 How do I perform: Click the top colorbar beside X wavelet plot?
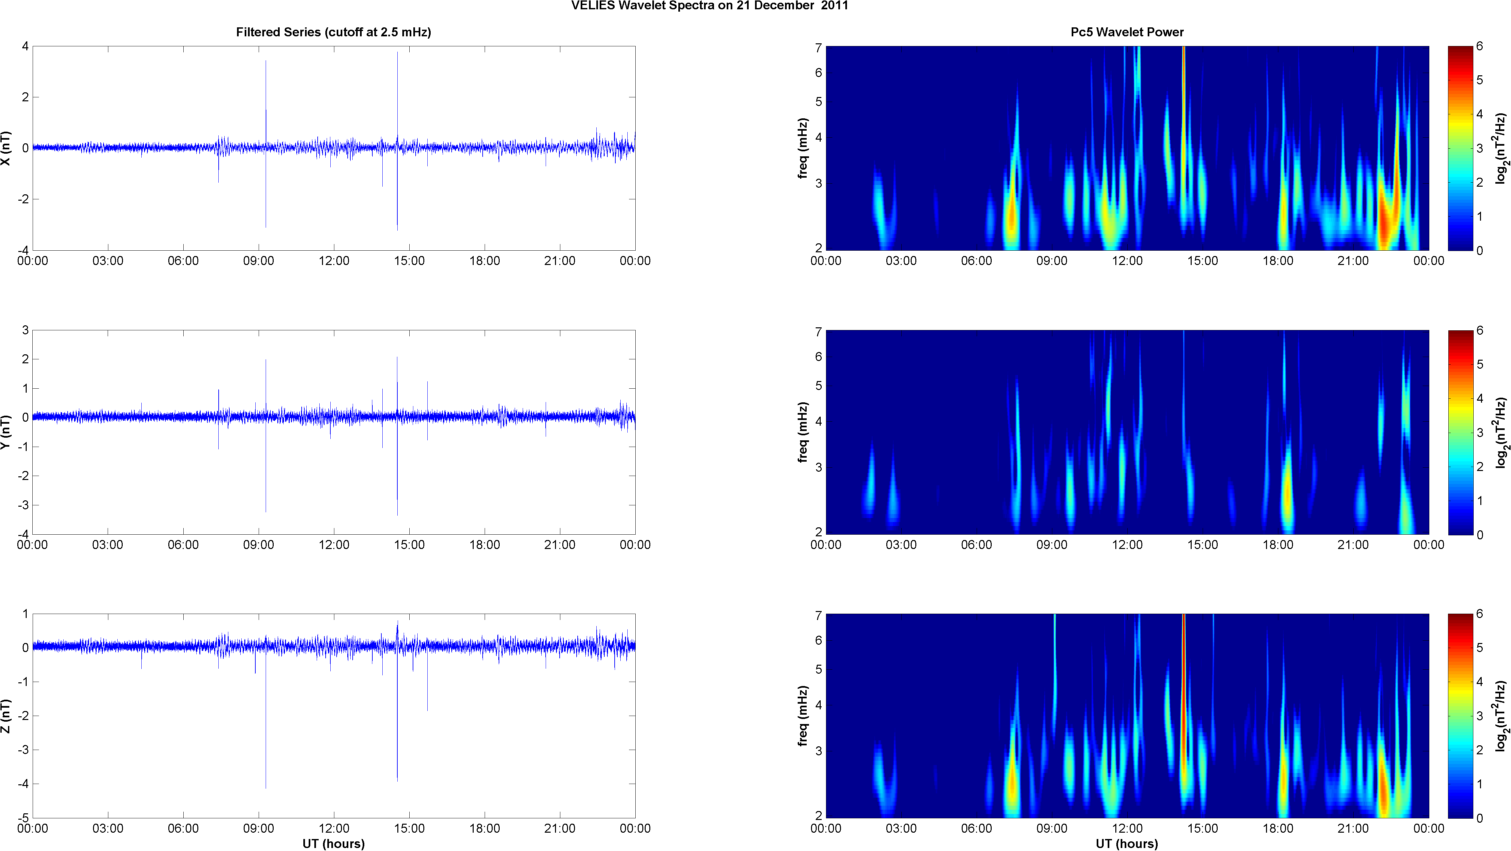click(x=1460, y=148)
